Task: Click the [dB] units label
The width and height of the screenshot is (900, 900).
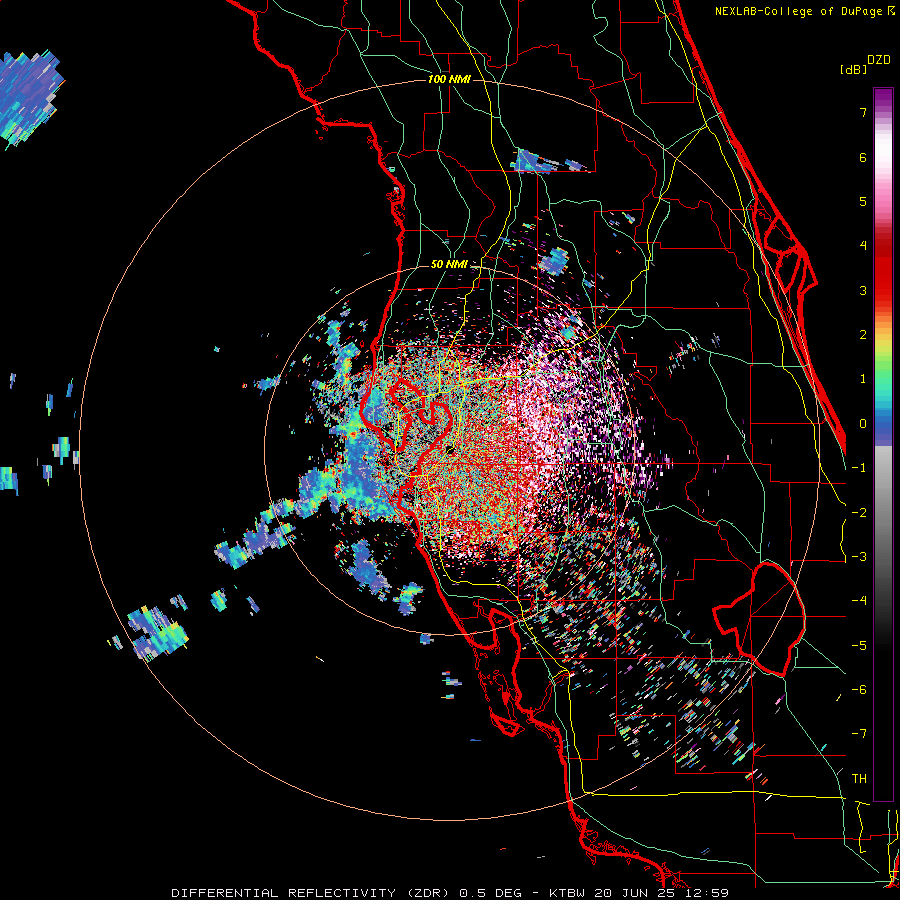Action: pyautogui.click(x=854, y=69)
